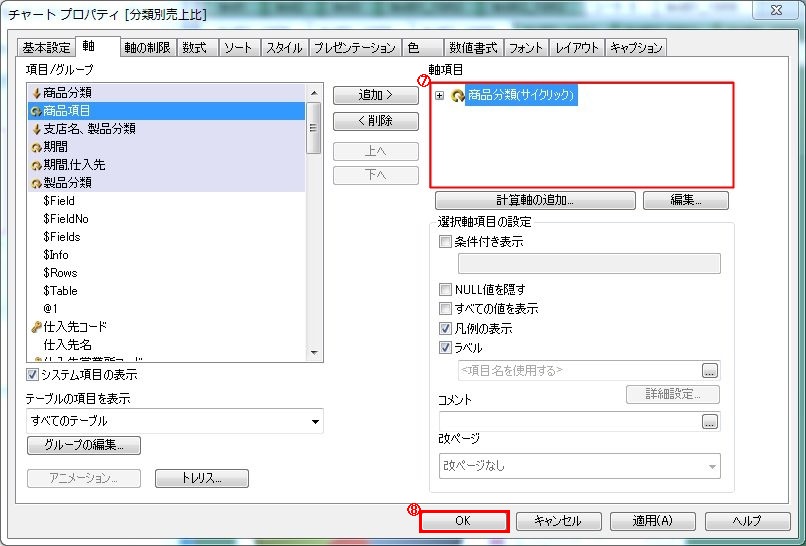Switch to the 軸の制限 tab
Screen dimensions: 806x546
click(148, 48)
